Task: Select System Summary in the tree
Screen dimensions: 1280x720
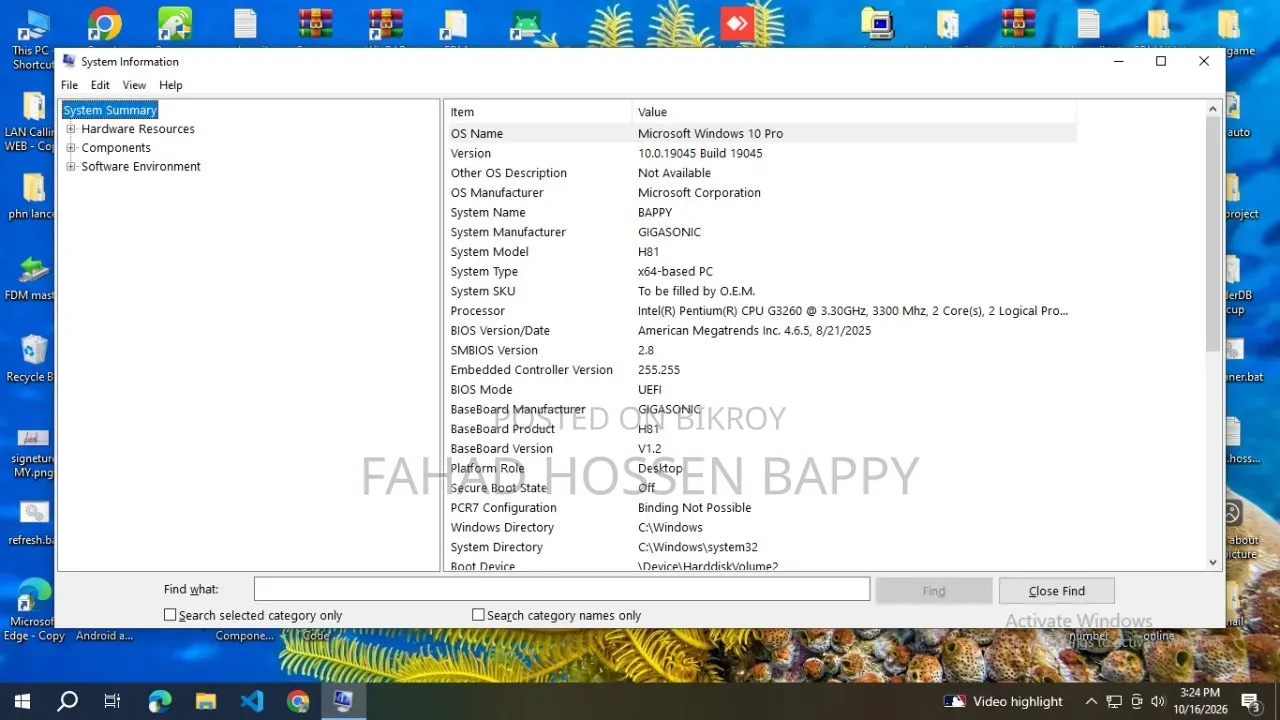Action: click(x=110, y=110)
